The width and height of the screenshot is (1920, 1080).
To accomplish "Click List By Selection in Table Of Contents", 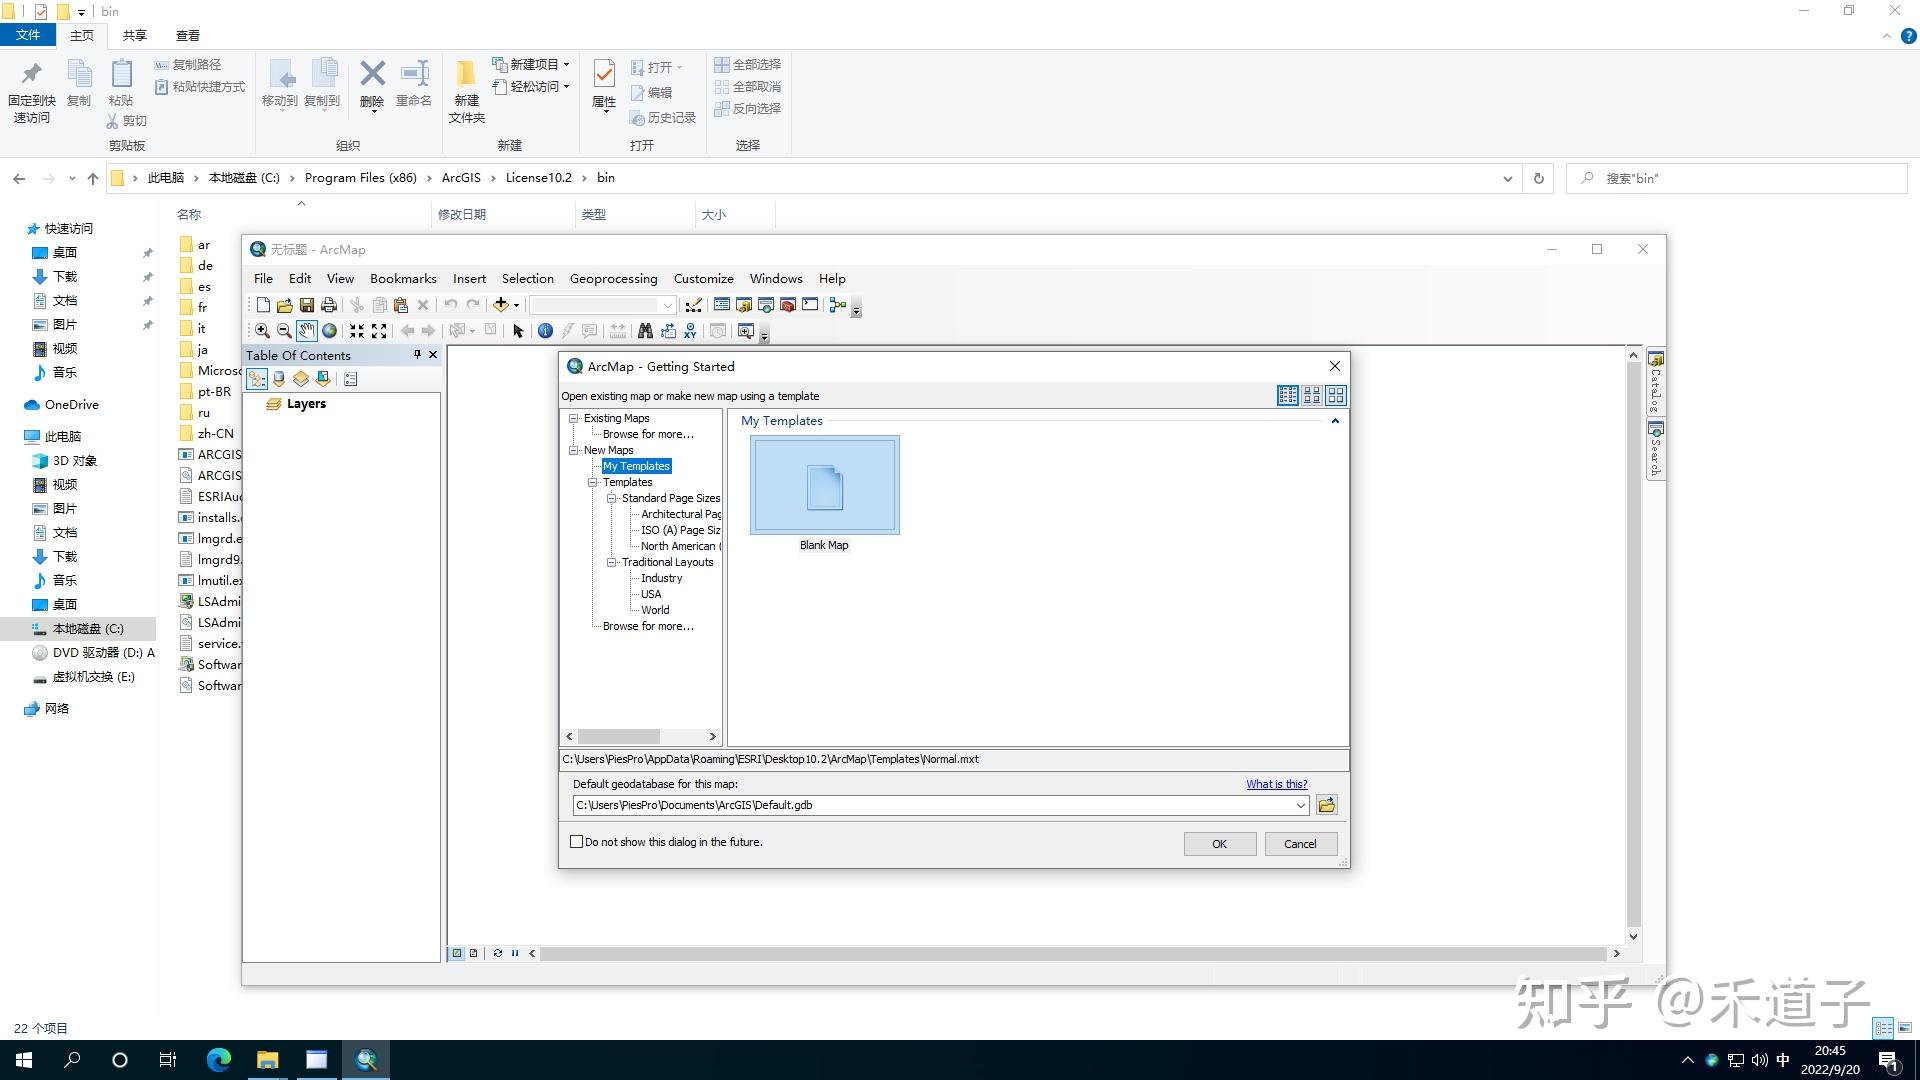I will point(323,379).
